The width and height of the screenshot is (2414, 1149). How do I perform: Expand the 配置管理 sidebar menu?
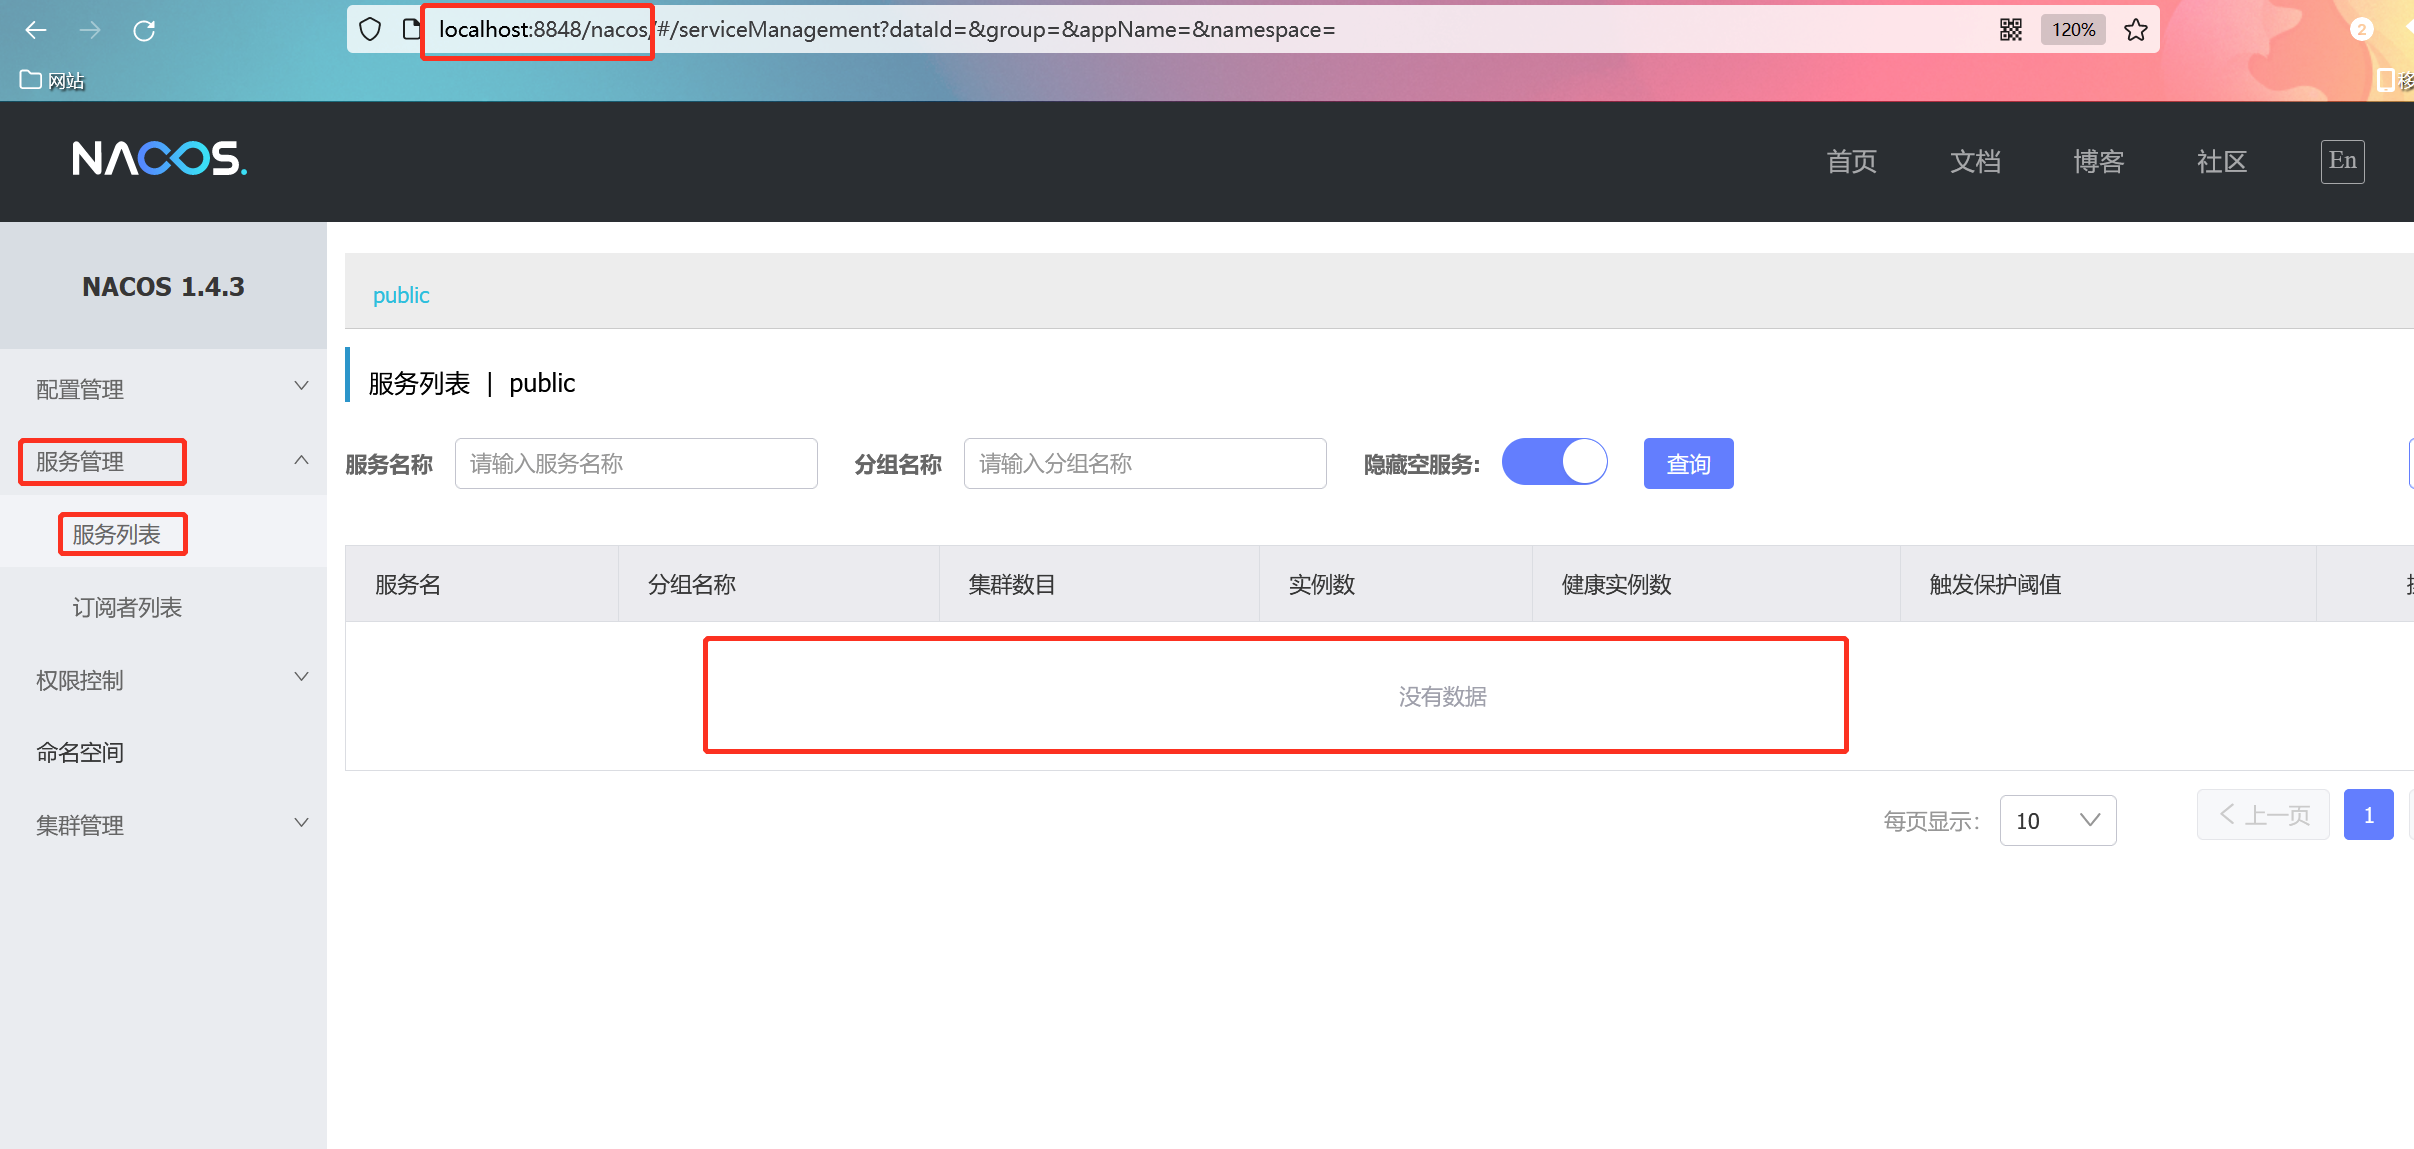tap(163, 388)
